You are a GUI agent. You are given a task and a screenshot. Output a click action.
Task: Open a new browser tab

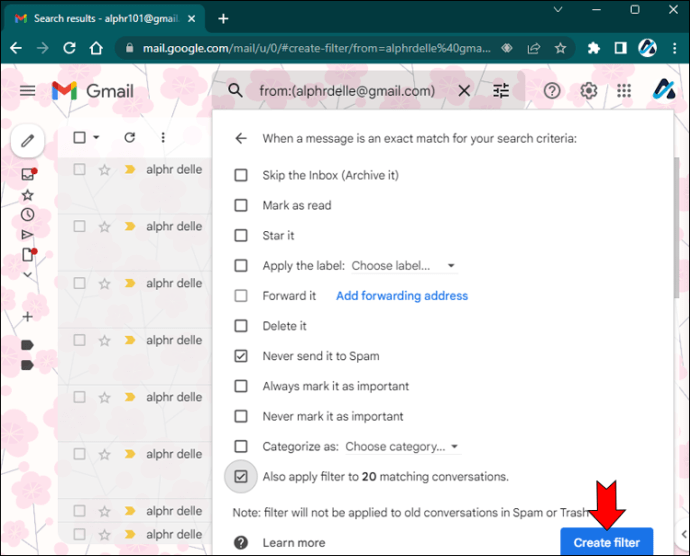(223, 18)
